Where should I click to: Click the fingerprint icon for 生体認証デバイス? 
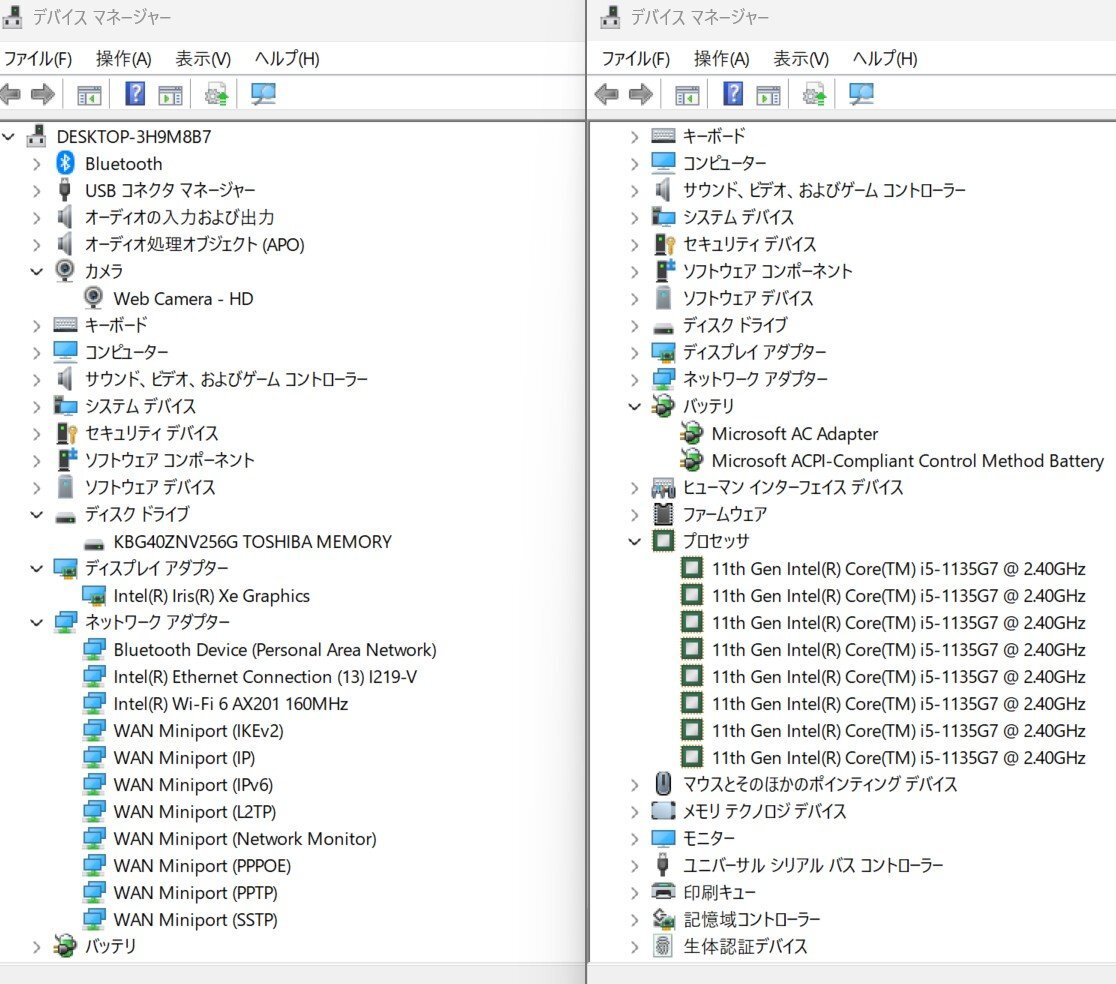pos(663,945)
